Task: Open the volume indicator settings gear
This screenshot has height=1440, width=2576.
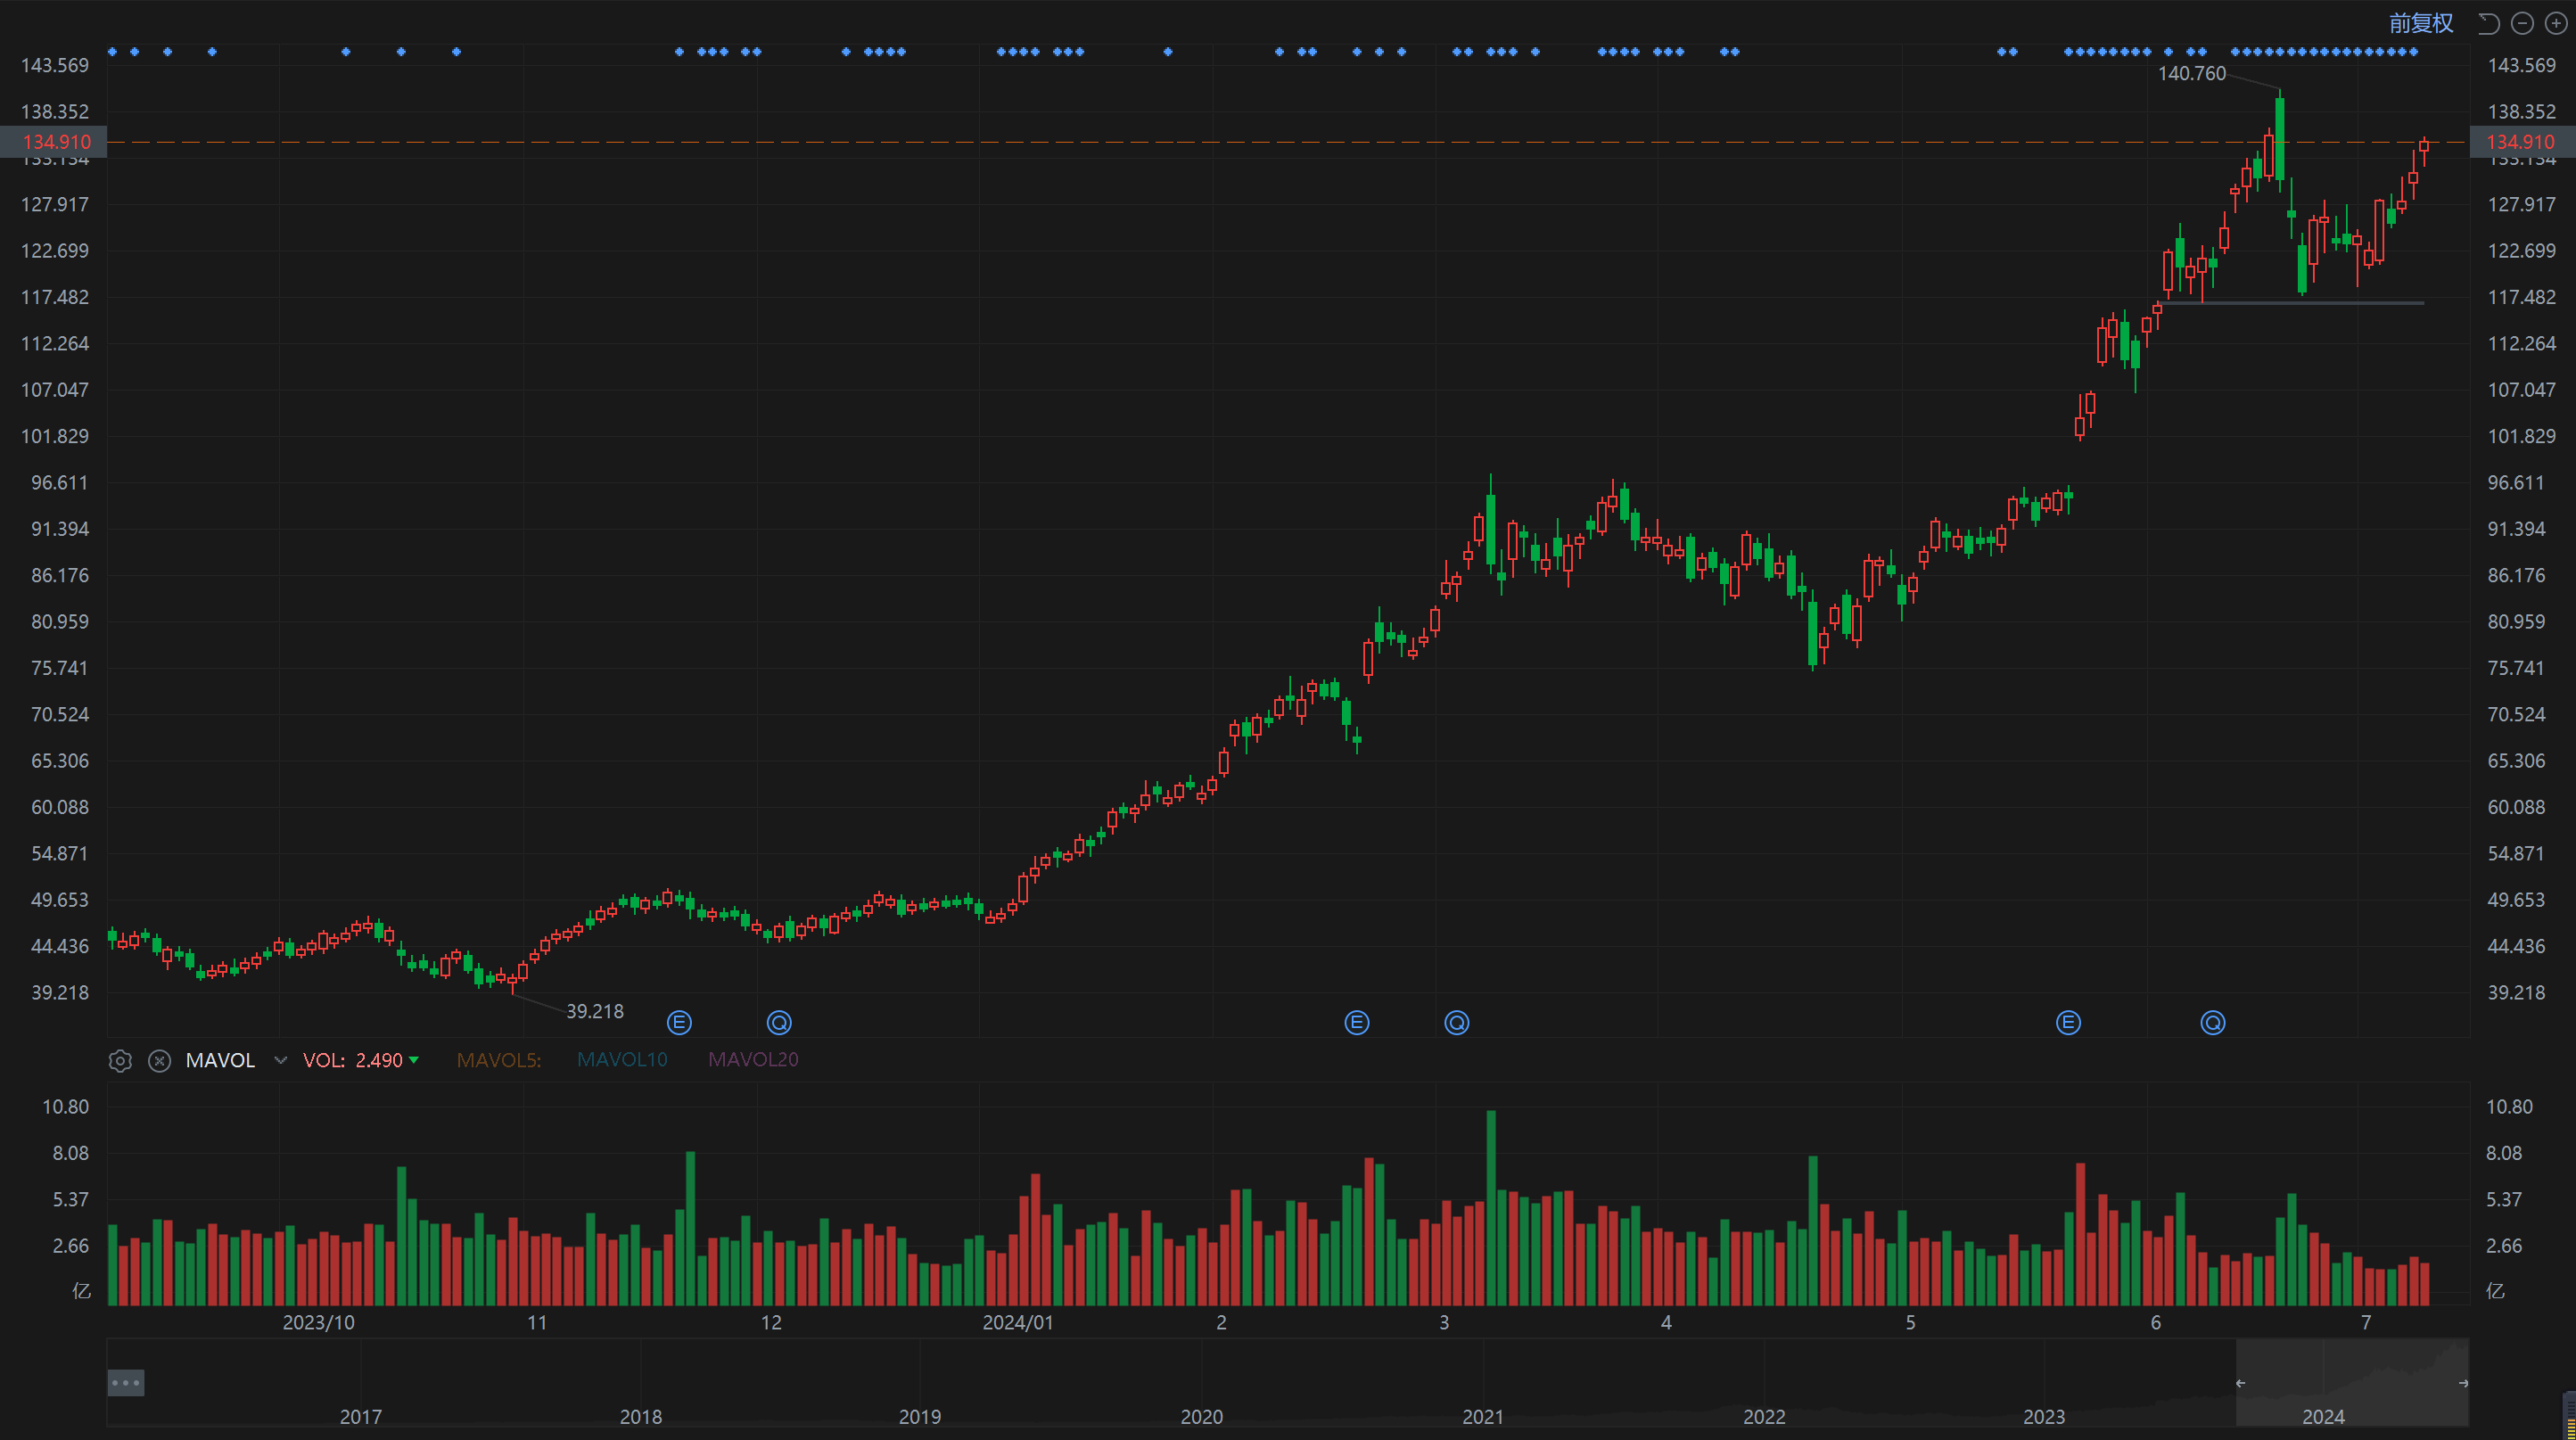Action: tap(120, 1060)
